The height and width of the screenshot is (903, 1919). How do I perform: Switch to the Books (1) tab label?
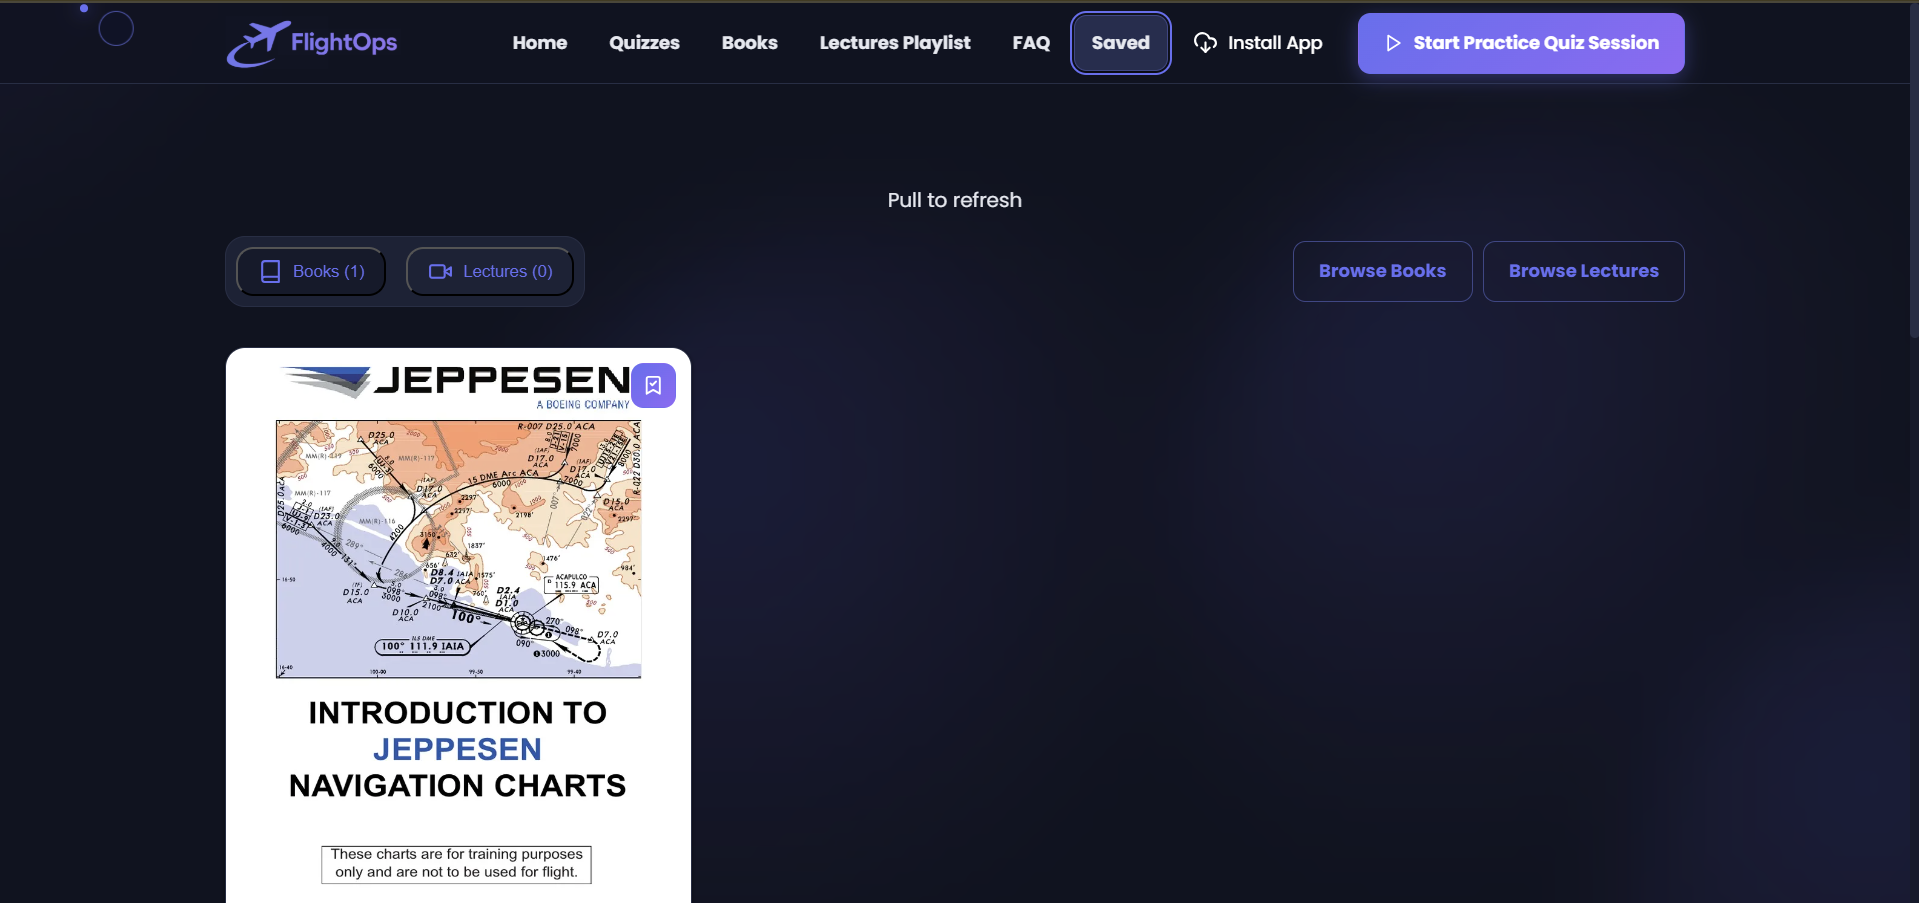[328, 272]
